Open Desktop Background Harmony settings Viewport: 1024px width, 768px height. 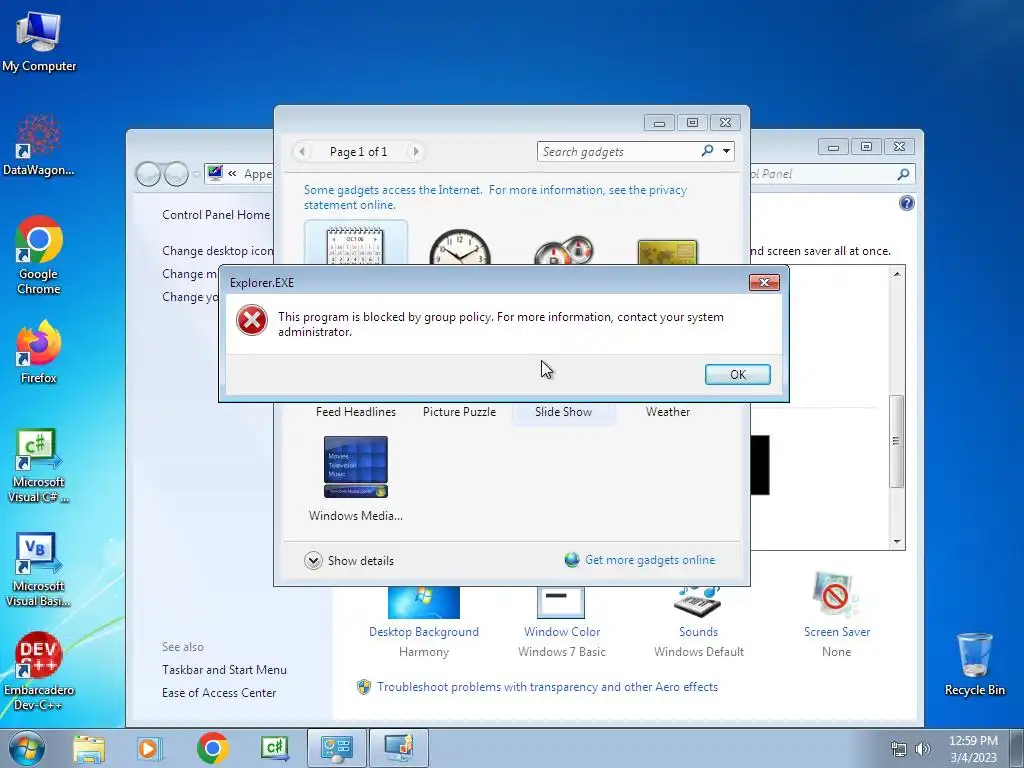[x=423, y=622]
